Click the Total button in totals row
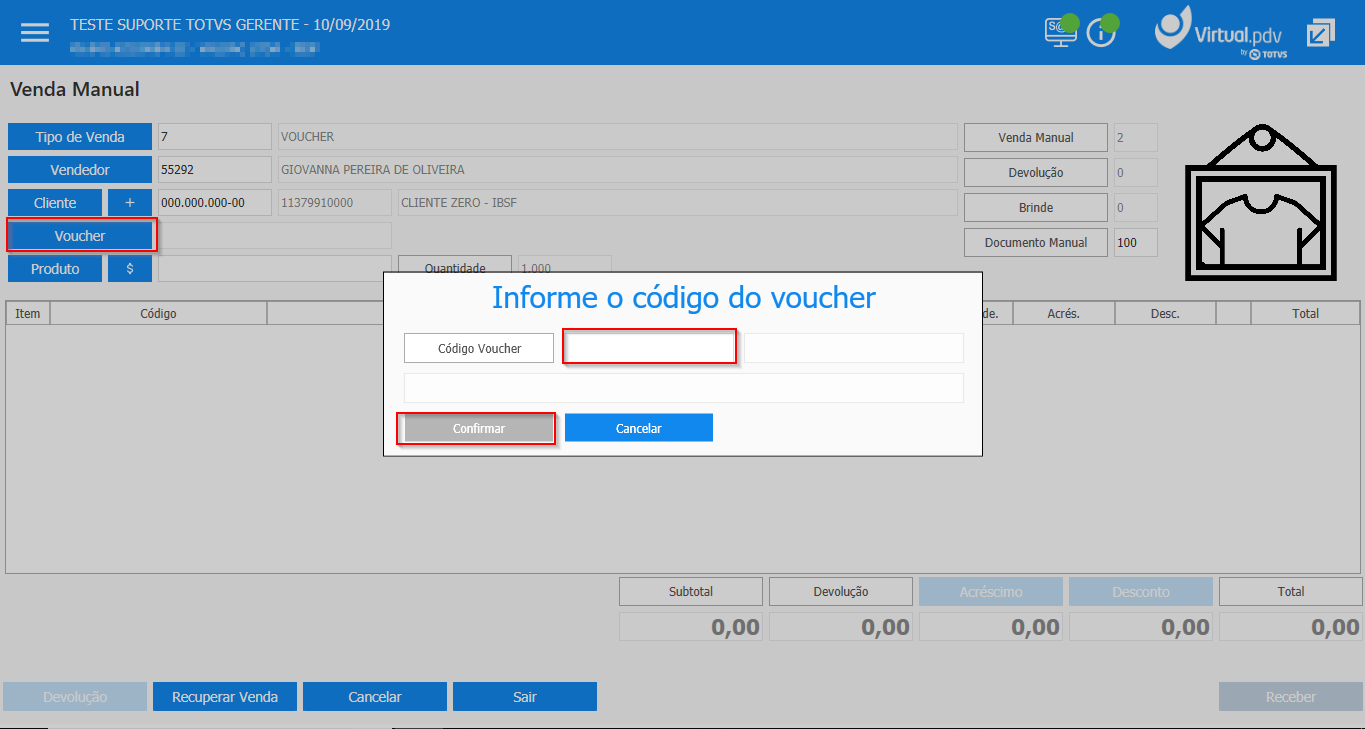 tap(1291, 591)
